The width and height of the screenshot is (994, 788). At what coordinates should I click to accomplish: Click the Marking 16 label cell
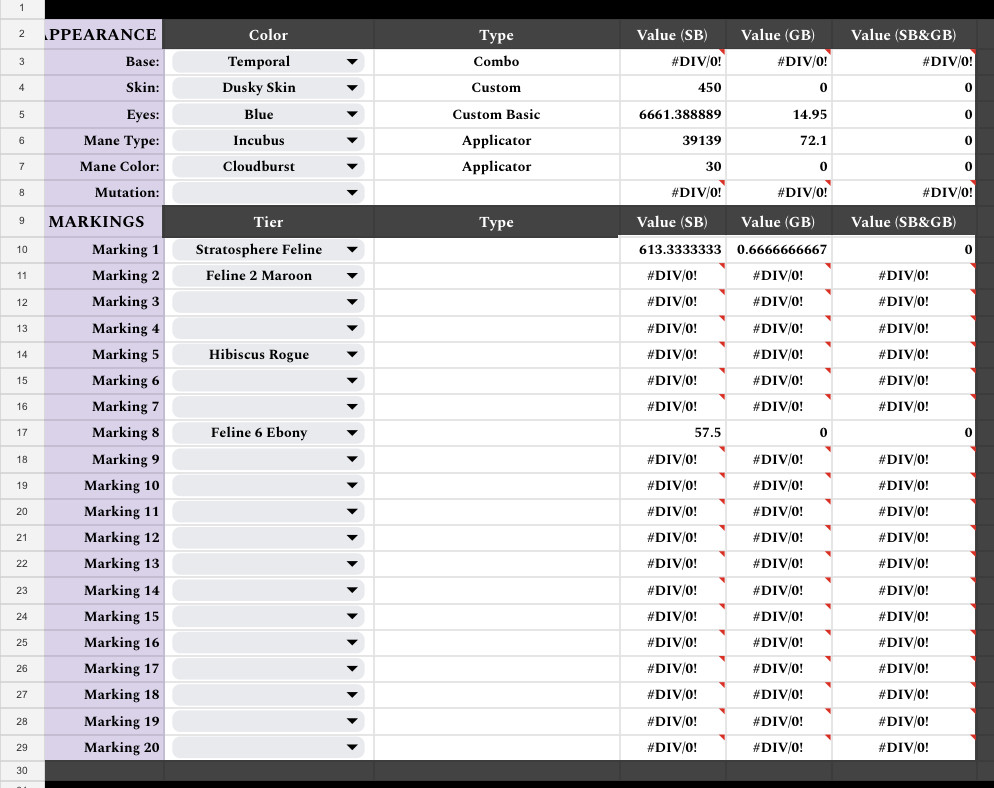(104, 642)
